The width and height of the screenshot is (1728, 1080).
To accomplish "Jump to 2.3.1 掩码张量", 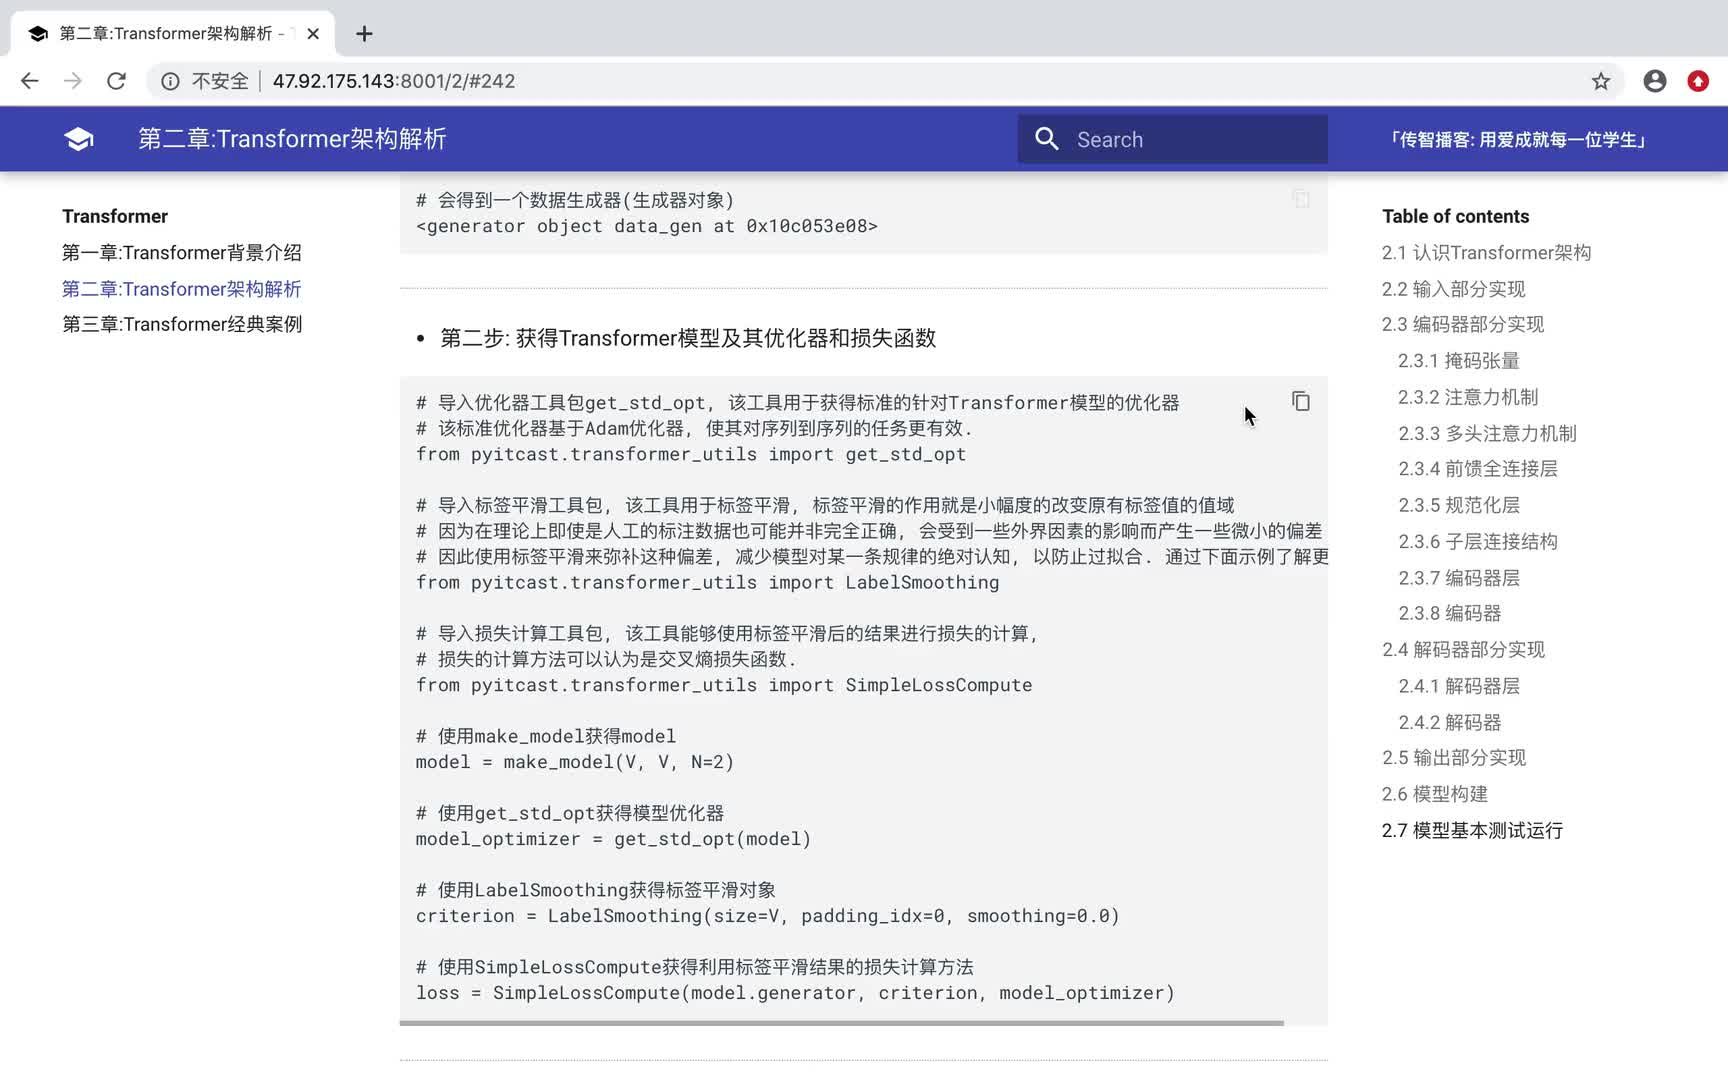I will pos(1459,361).
